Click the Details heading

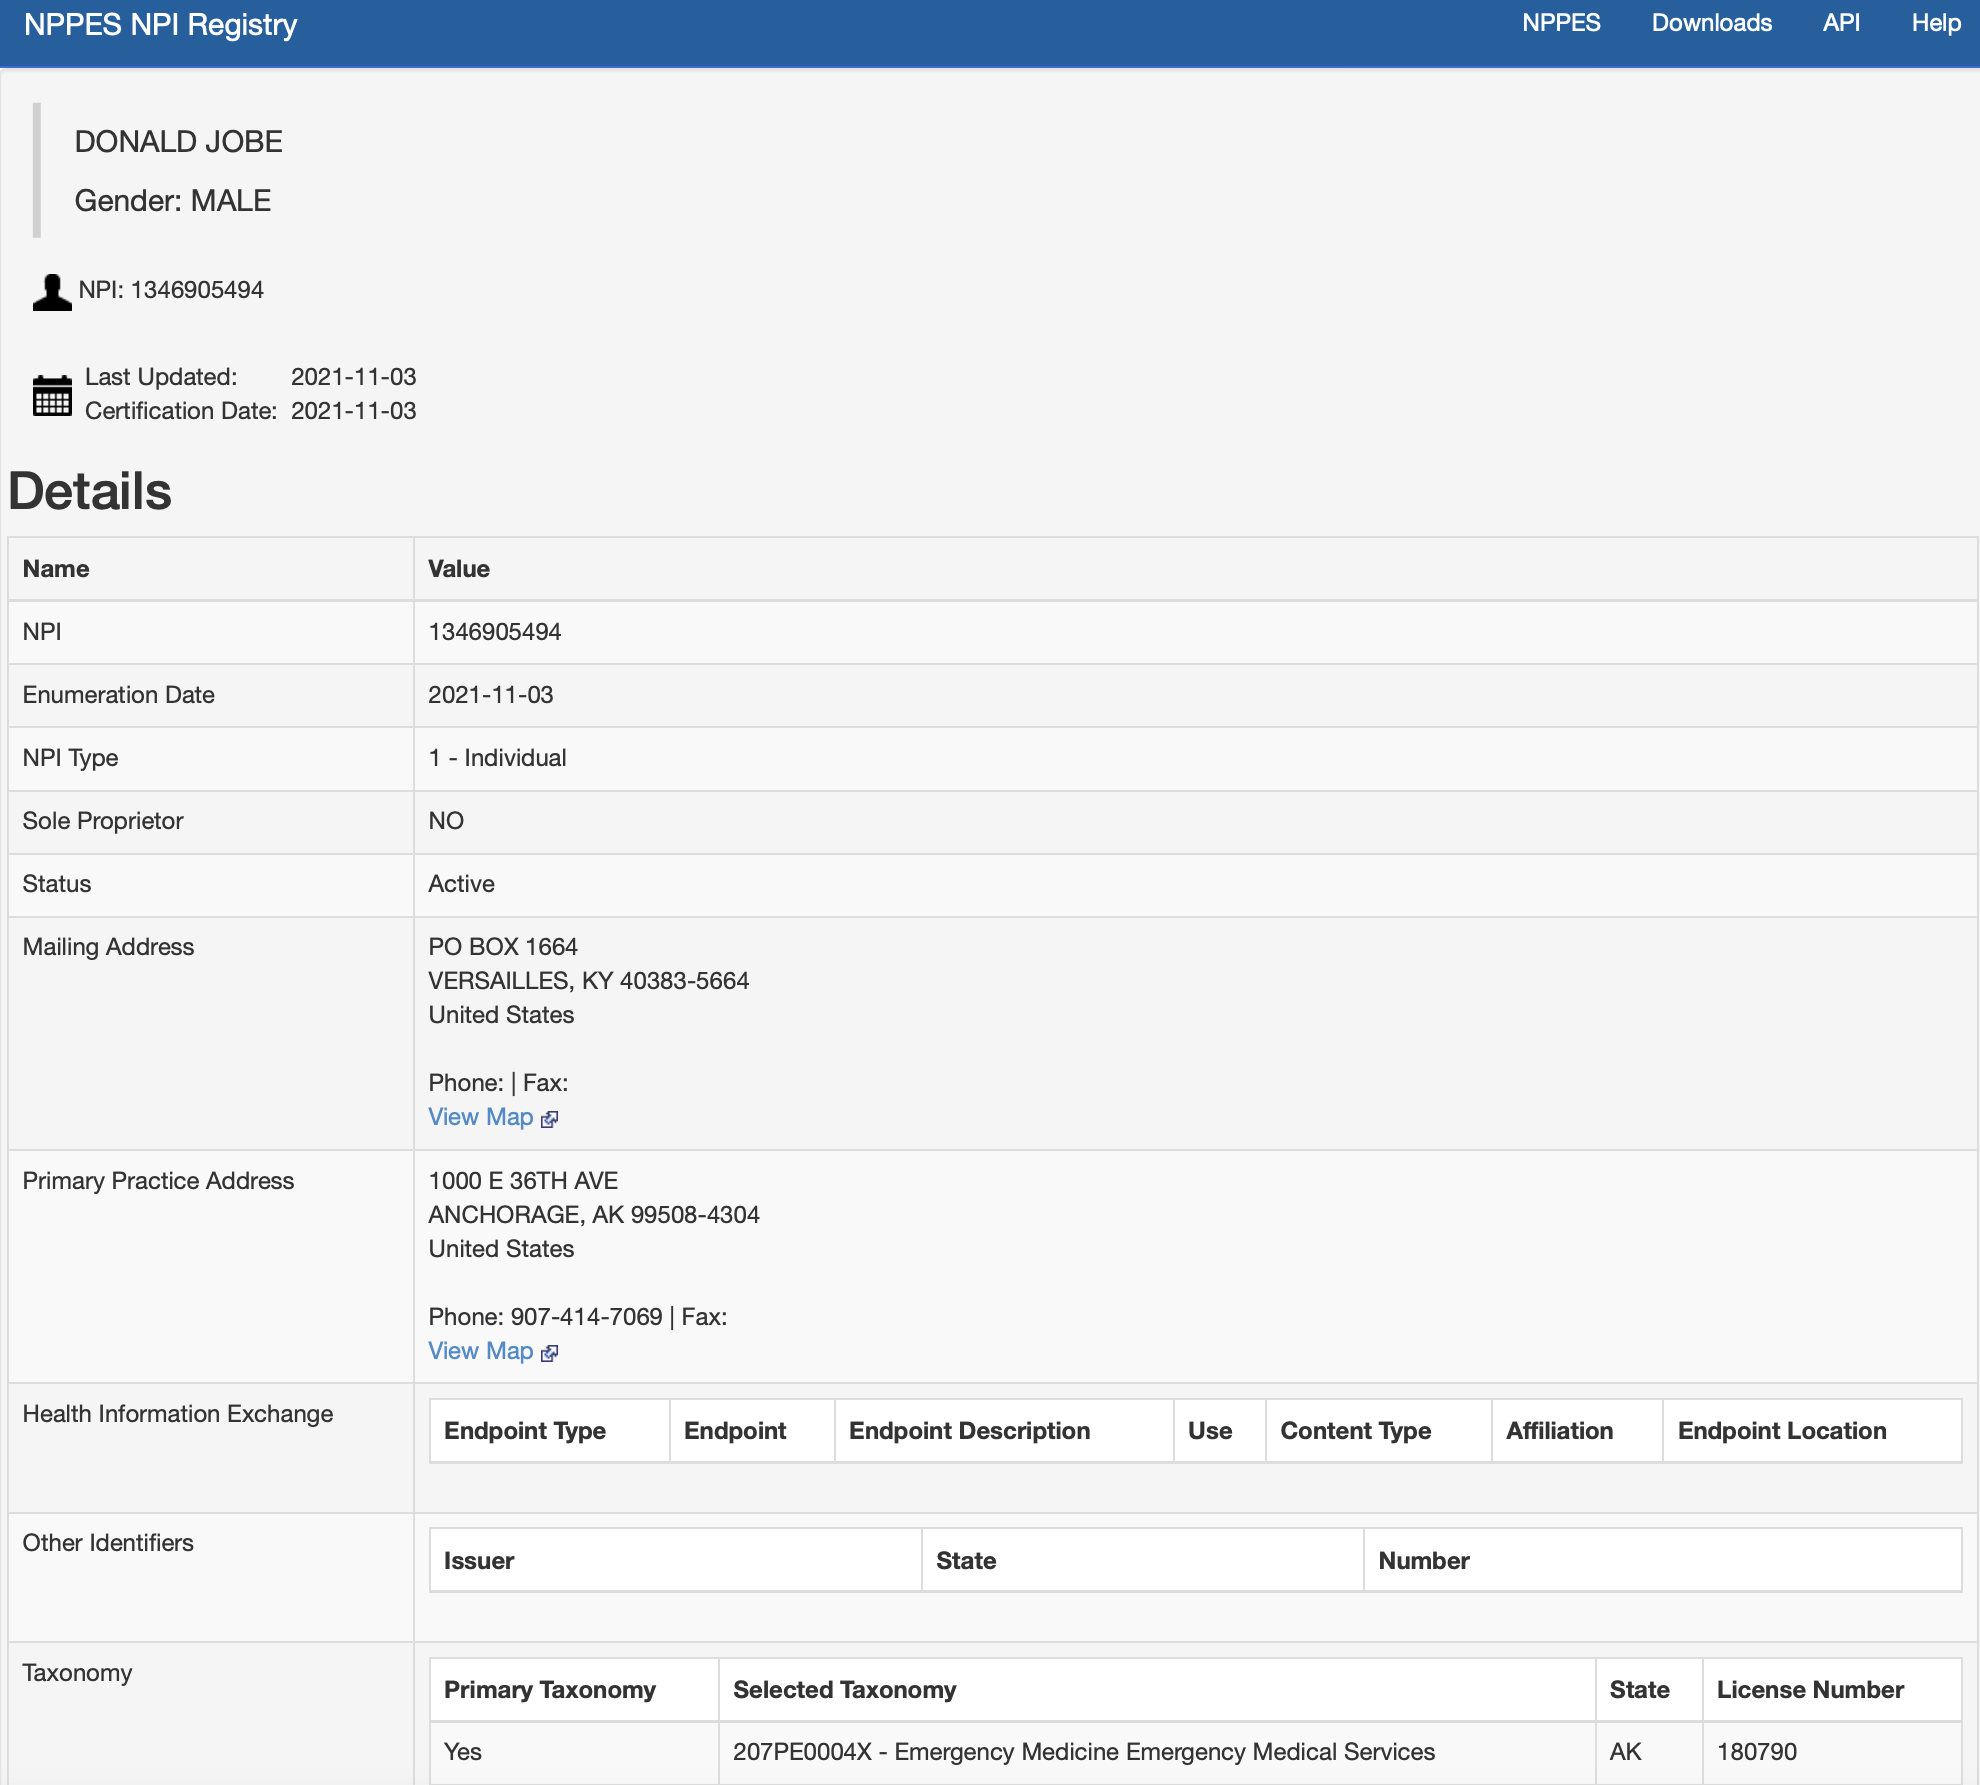(90, 491)
